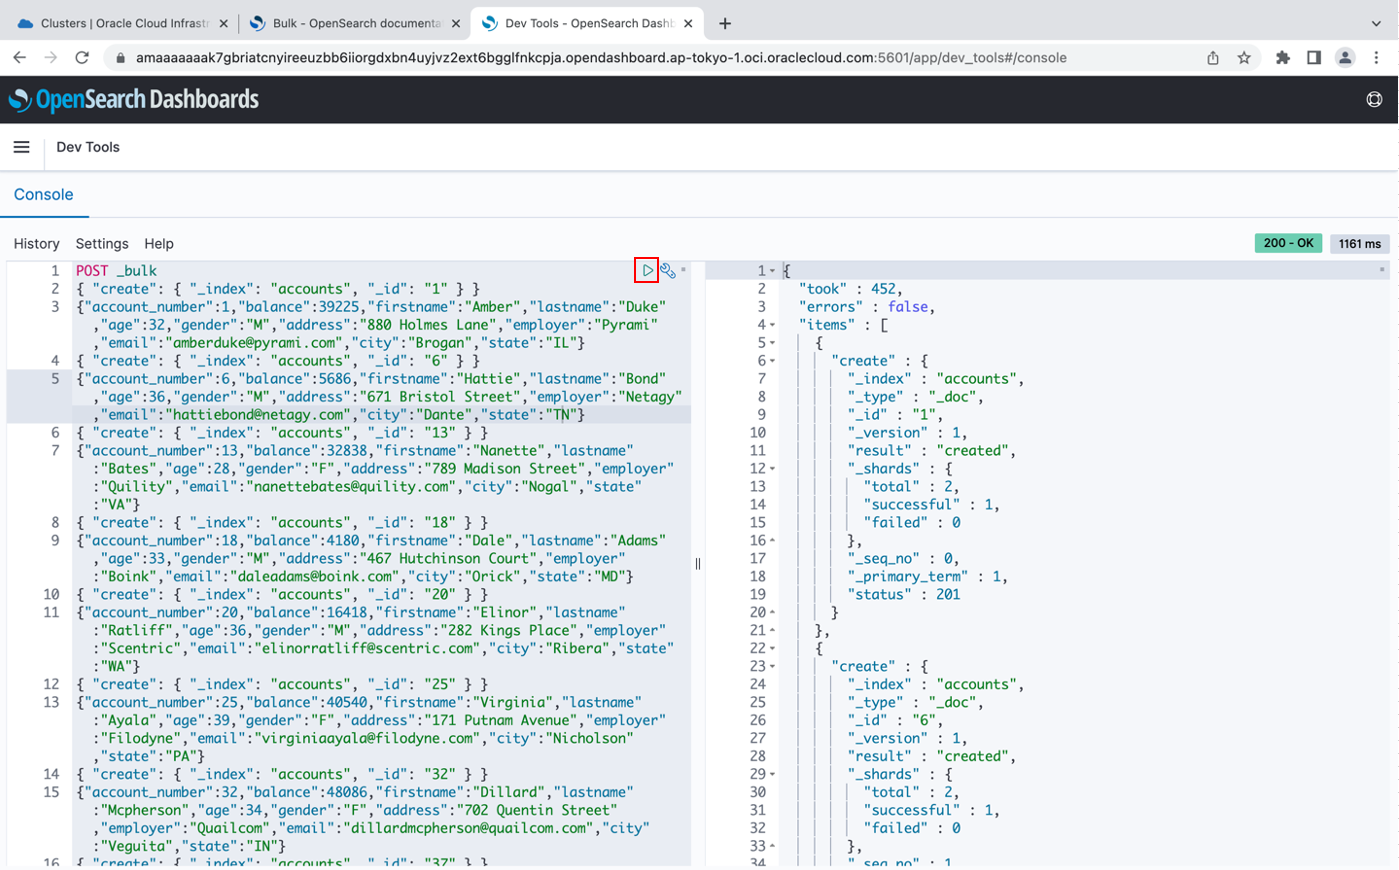Image resolution: width=1399 pixels, height=870 pixels.
Task: Open the hamburger navigation menu
Action: [x=21, y=147]
